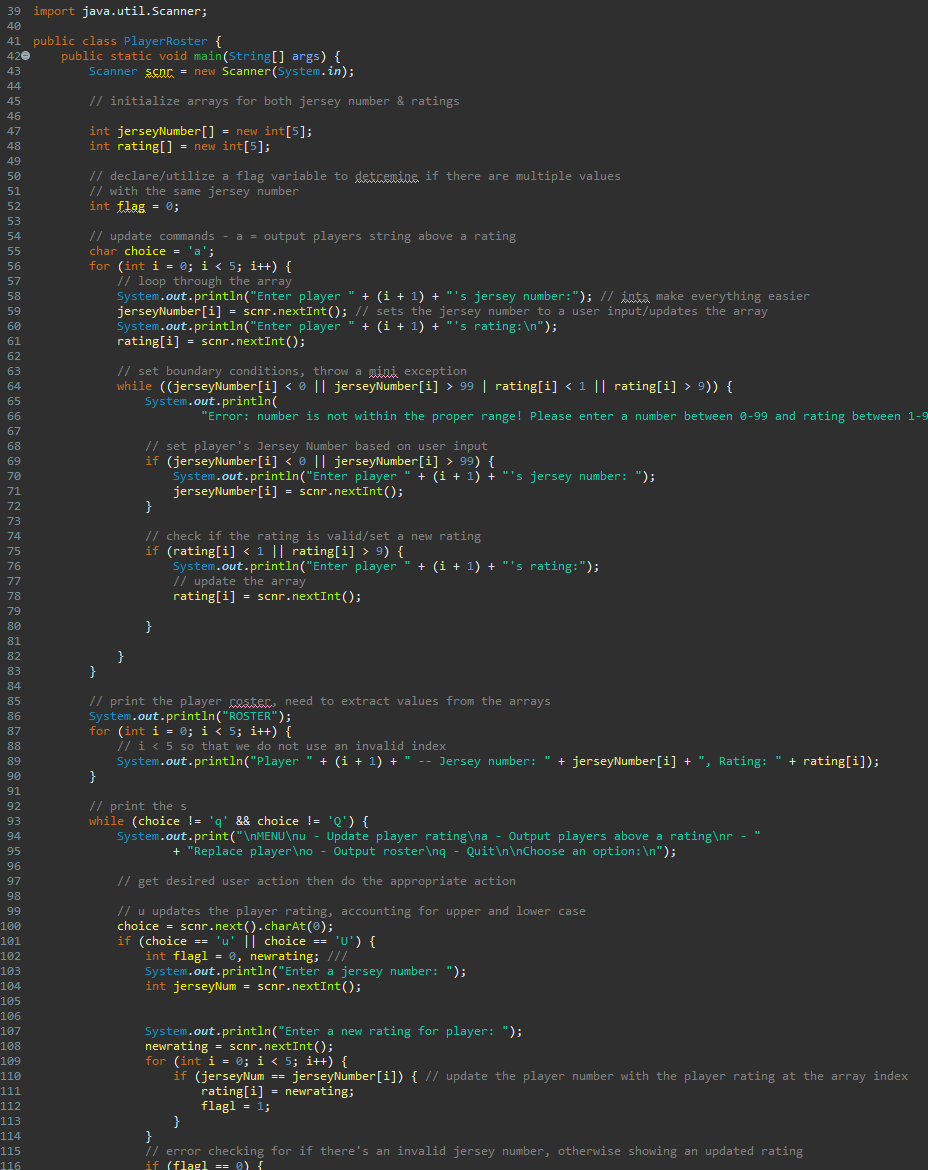Click the 'update commands' comment on line 54
Viewport: 928px width, 1170px height.
pos(302,237)
